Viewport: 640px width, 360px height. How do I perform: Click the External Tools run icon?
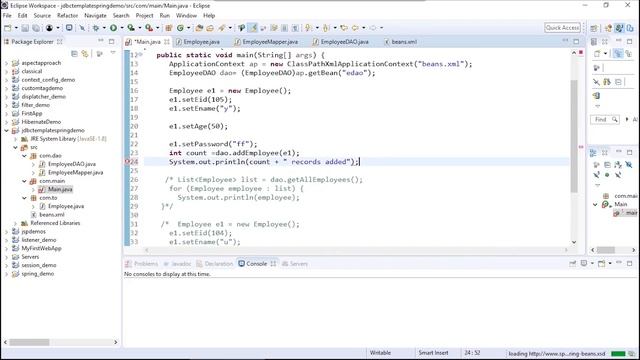149,28
